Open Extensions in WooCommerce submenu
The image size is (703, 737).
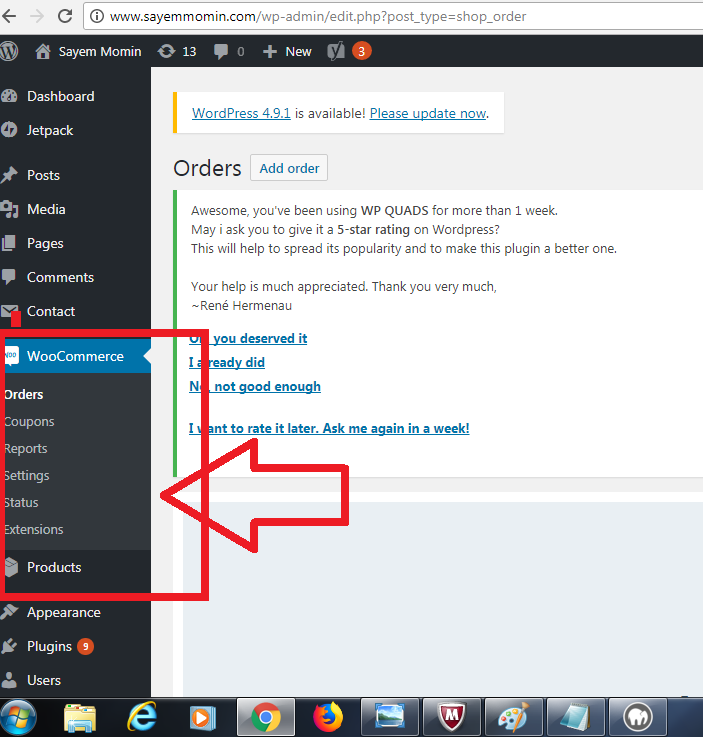34,530
